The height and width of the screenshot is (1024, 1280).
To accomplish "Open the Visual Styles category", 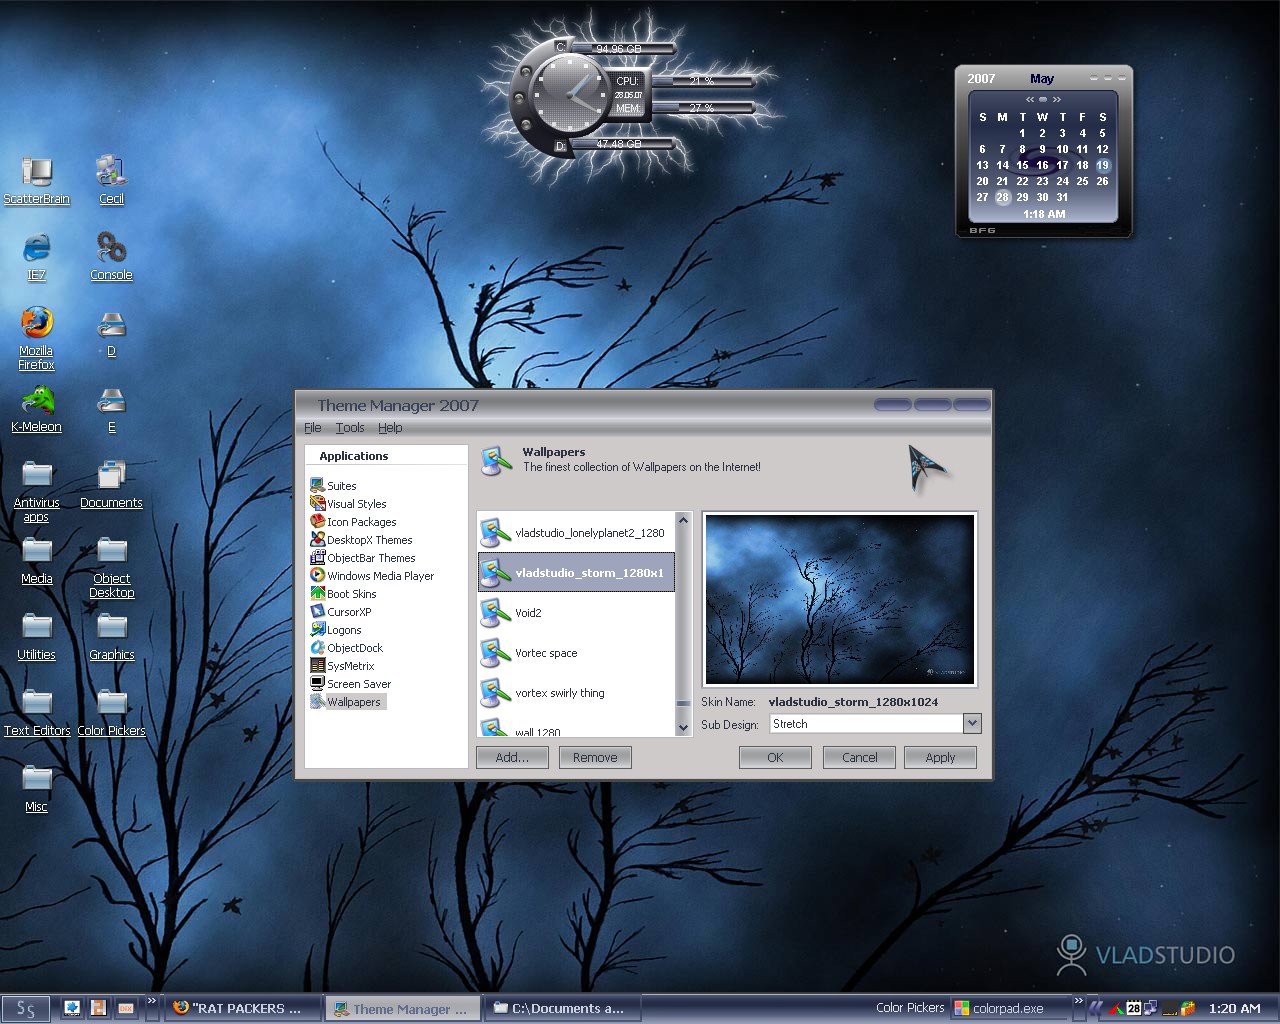I will [x=348, y=504].
